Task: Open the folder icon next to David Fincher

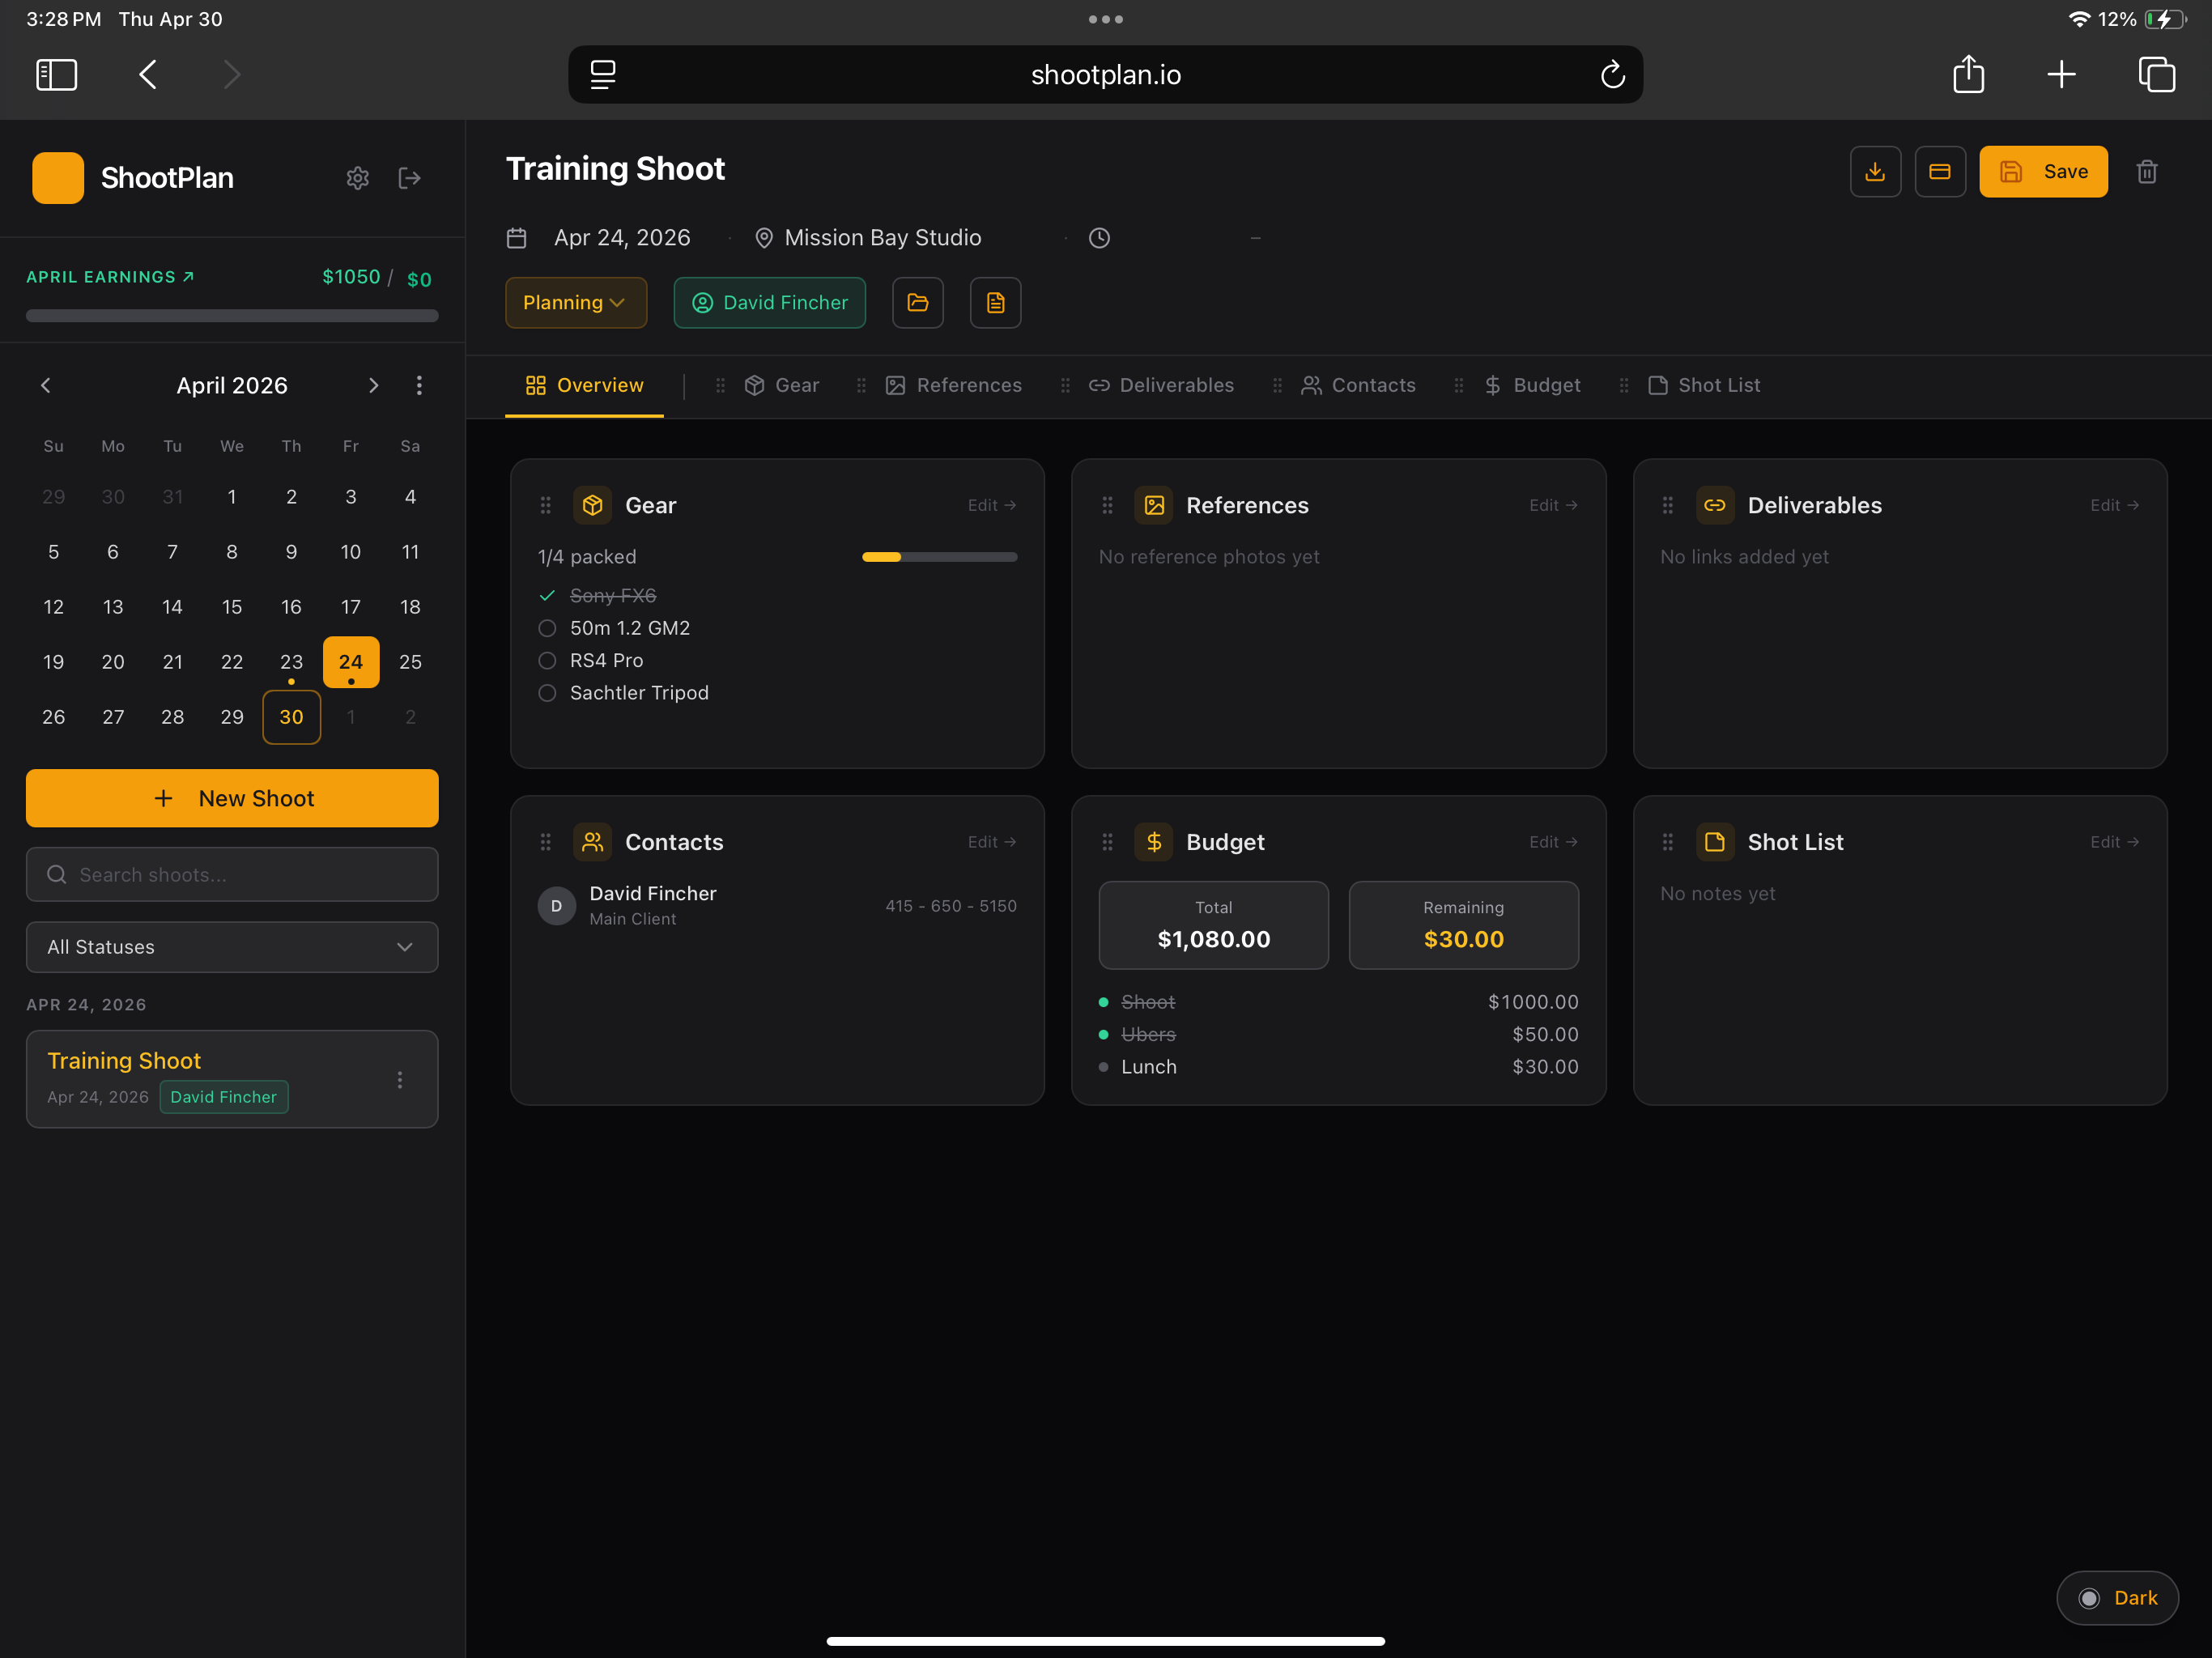Action: point(918,303)
